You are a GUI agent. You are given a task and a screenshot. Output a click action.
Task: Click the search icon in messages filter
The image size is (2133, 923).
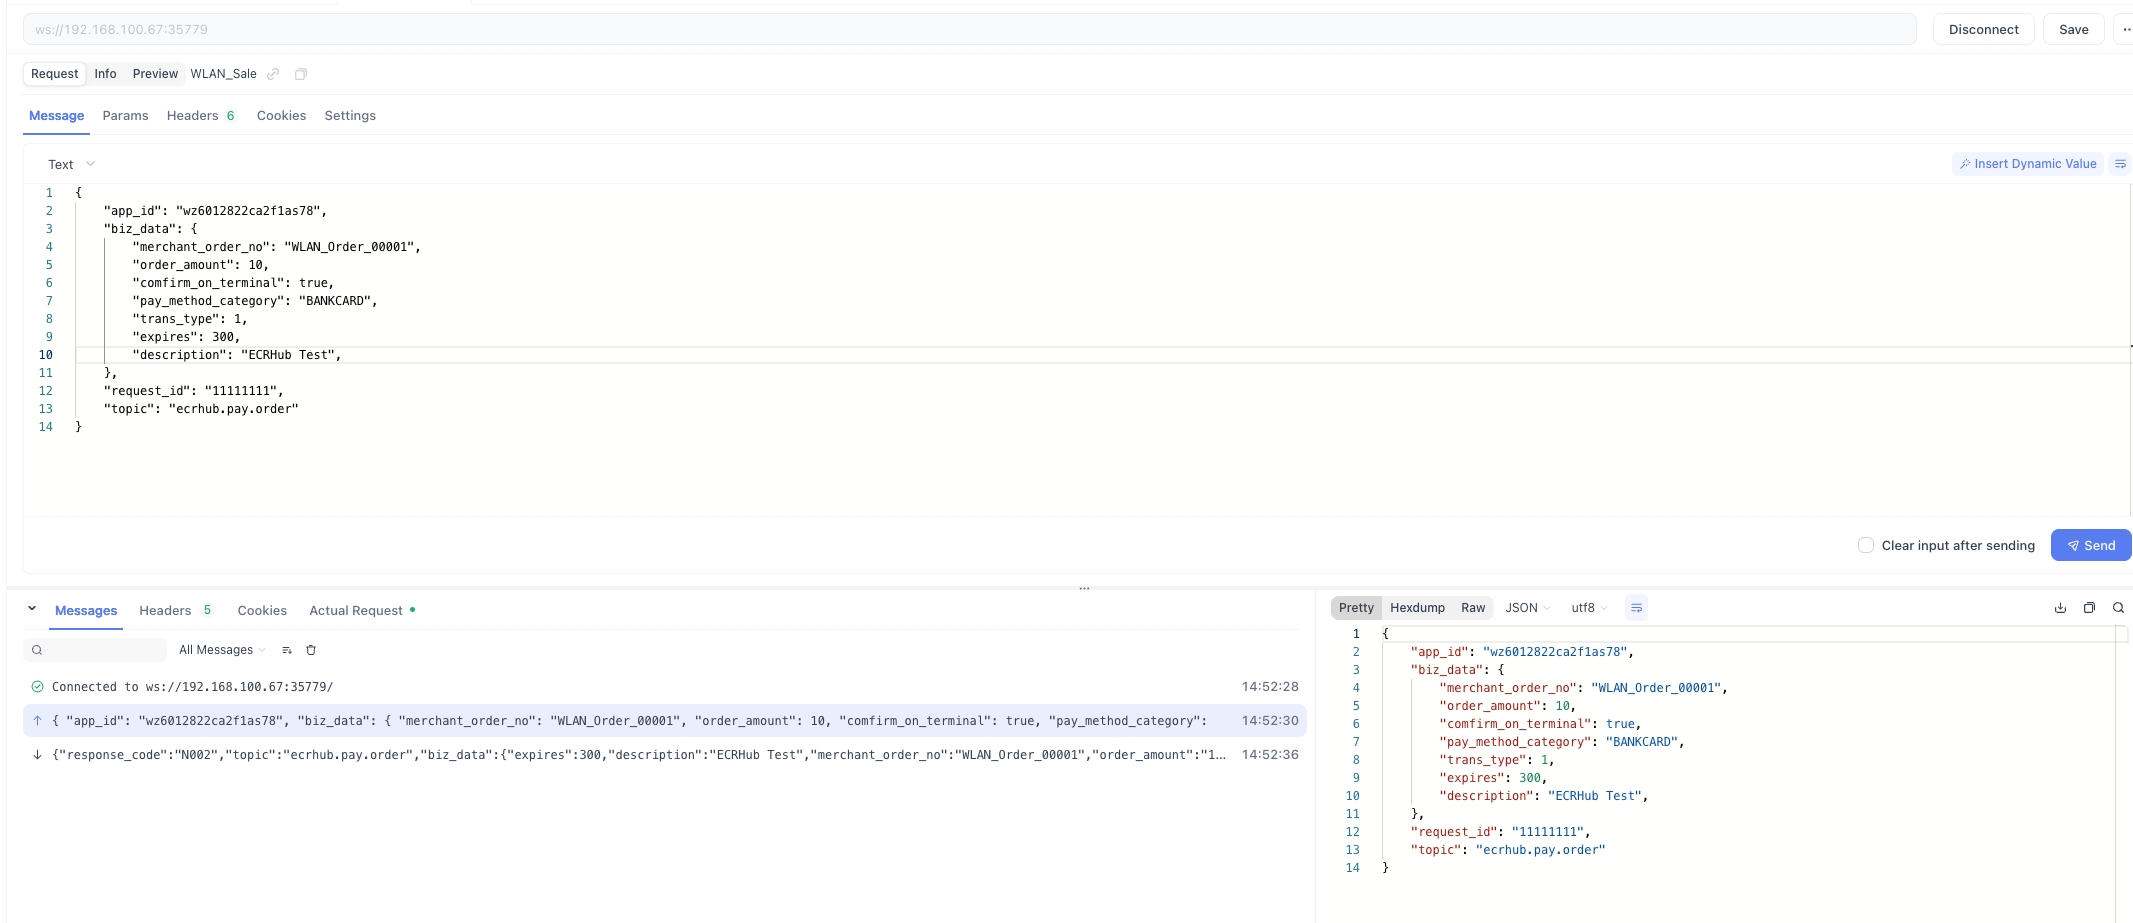tap(37, 650)
